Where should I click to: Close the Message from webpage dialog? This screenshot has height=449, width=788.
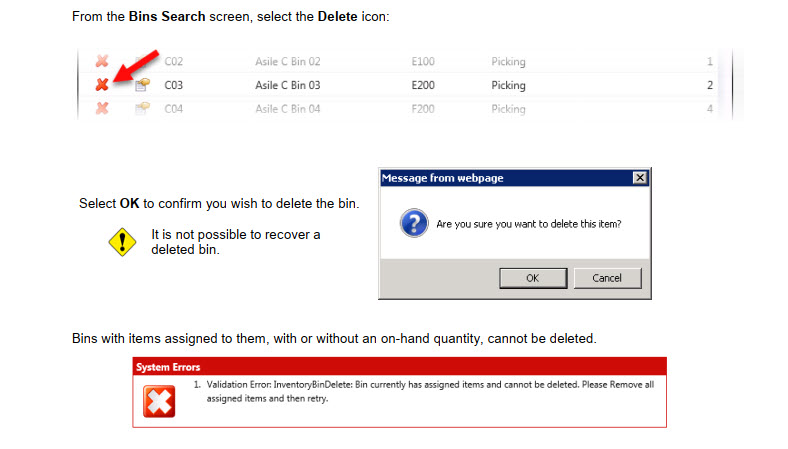click(639, 178)
